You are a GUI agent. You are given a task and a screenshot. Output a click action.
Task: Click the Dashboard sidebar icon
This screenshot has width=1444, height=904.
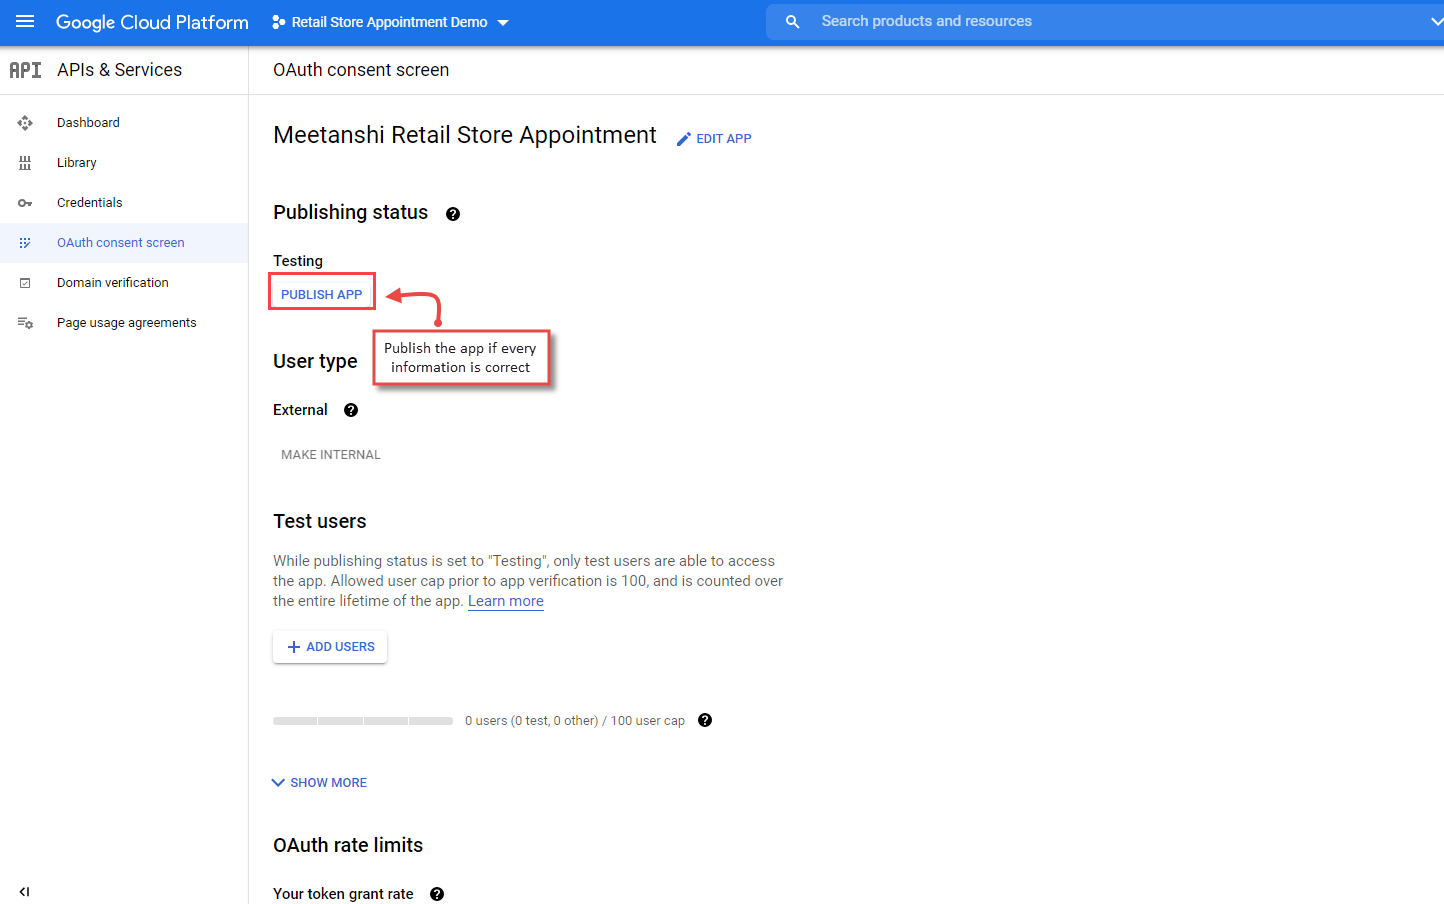[x=25, y=123]
